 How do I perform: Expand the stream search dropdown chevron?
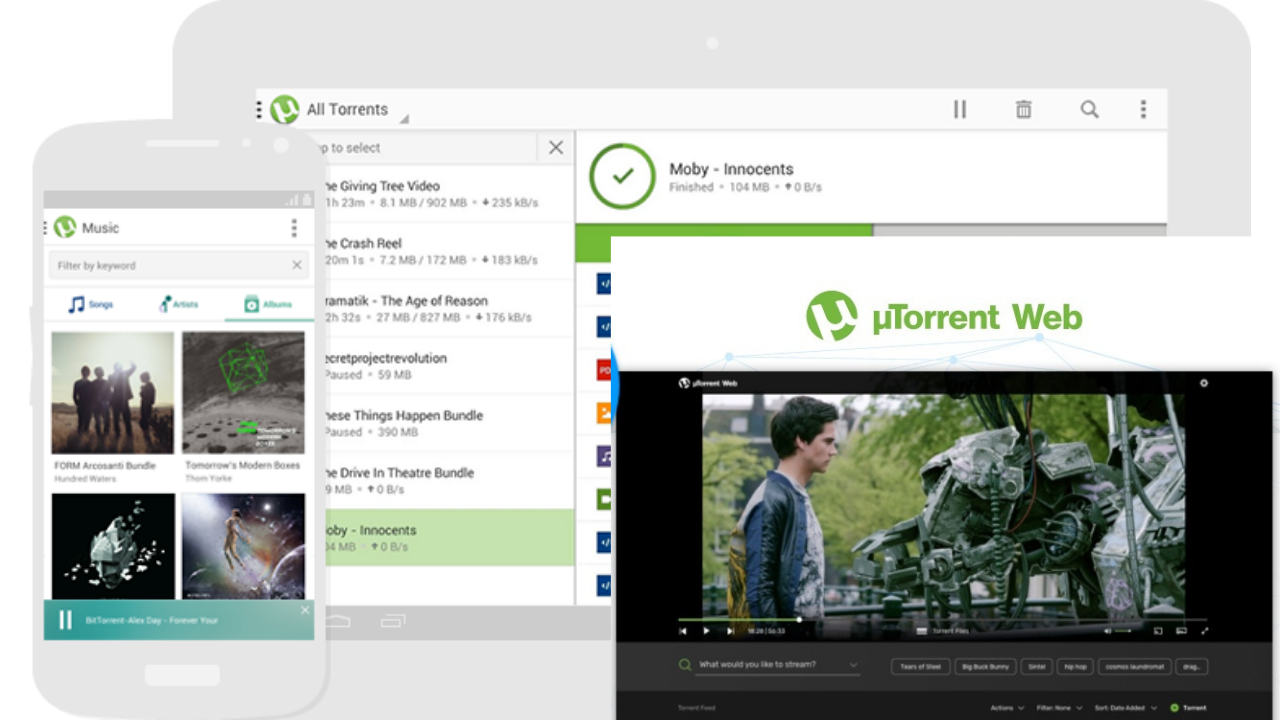pyautogui.click(x=853, y=665)
